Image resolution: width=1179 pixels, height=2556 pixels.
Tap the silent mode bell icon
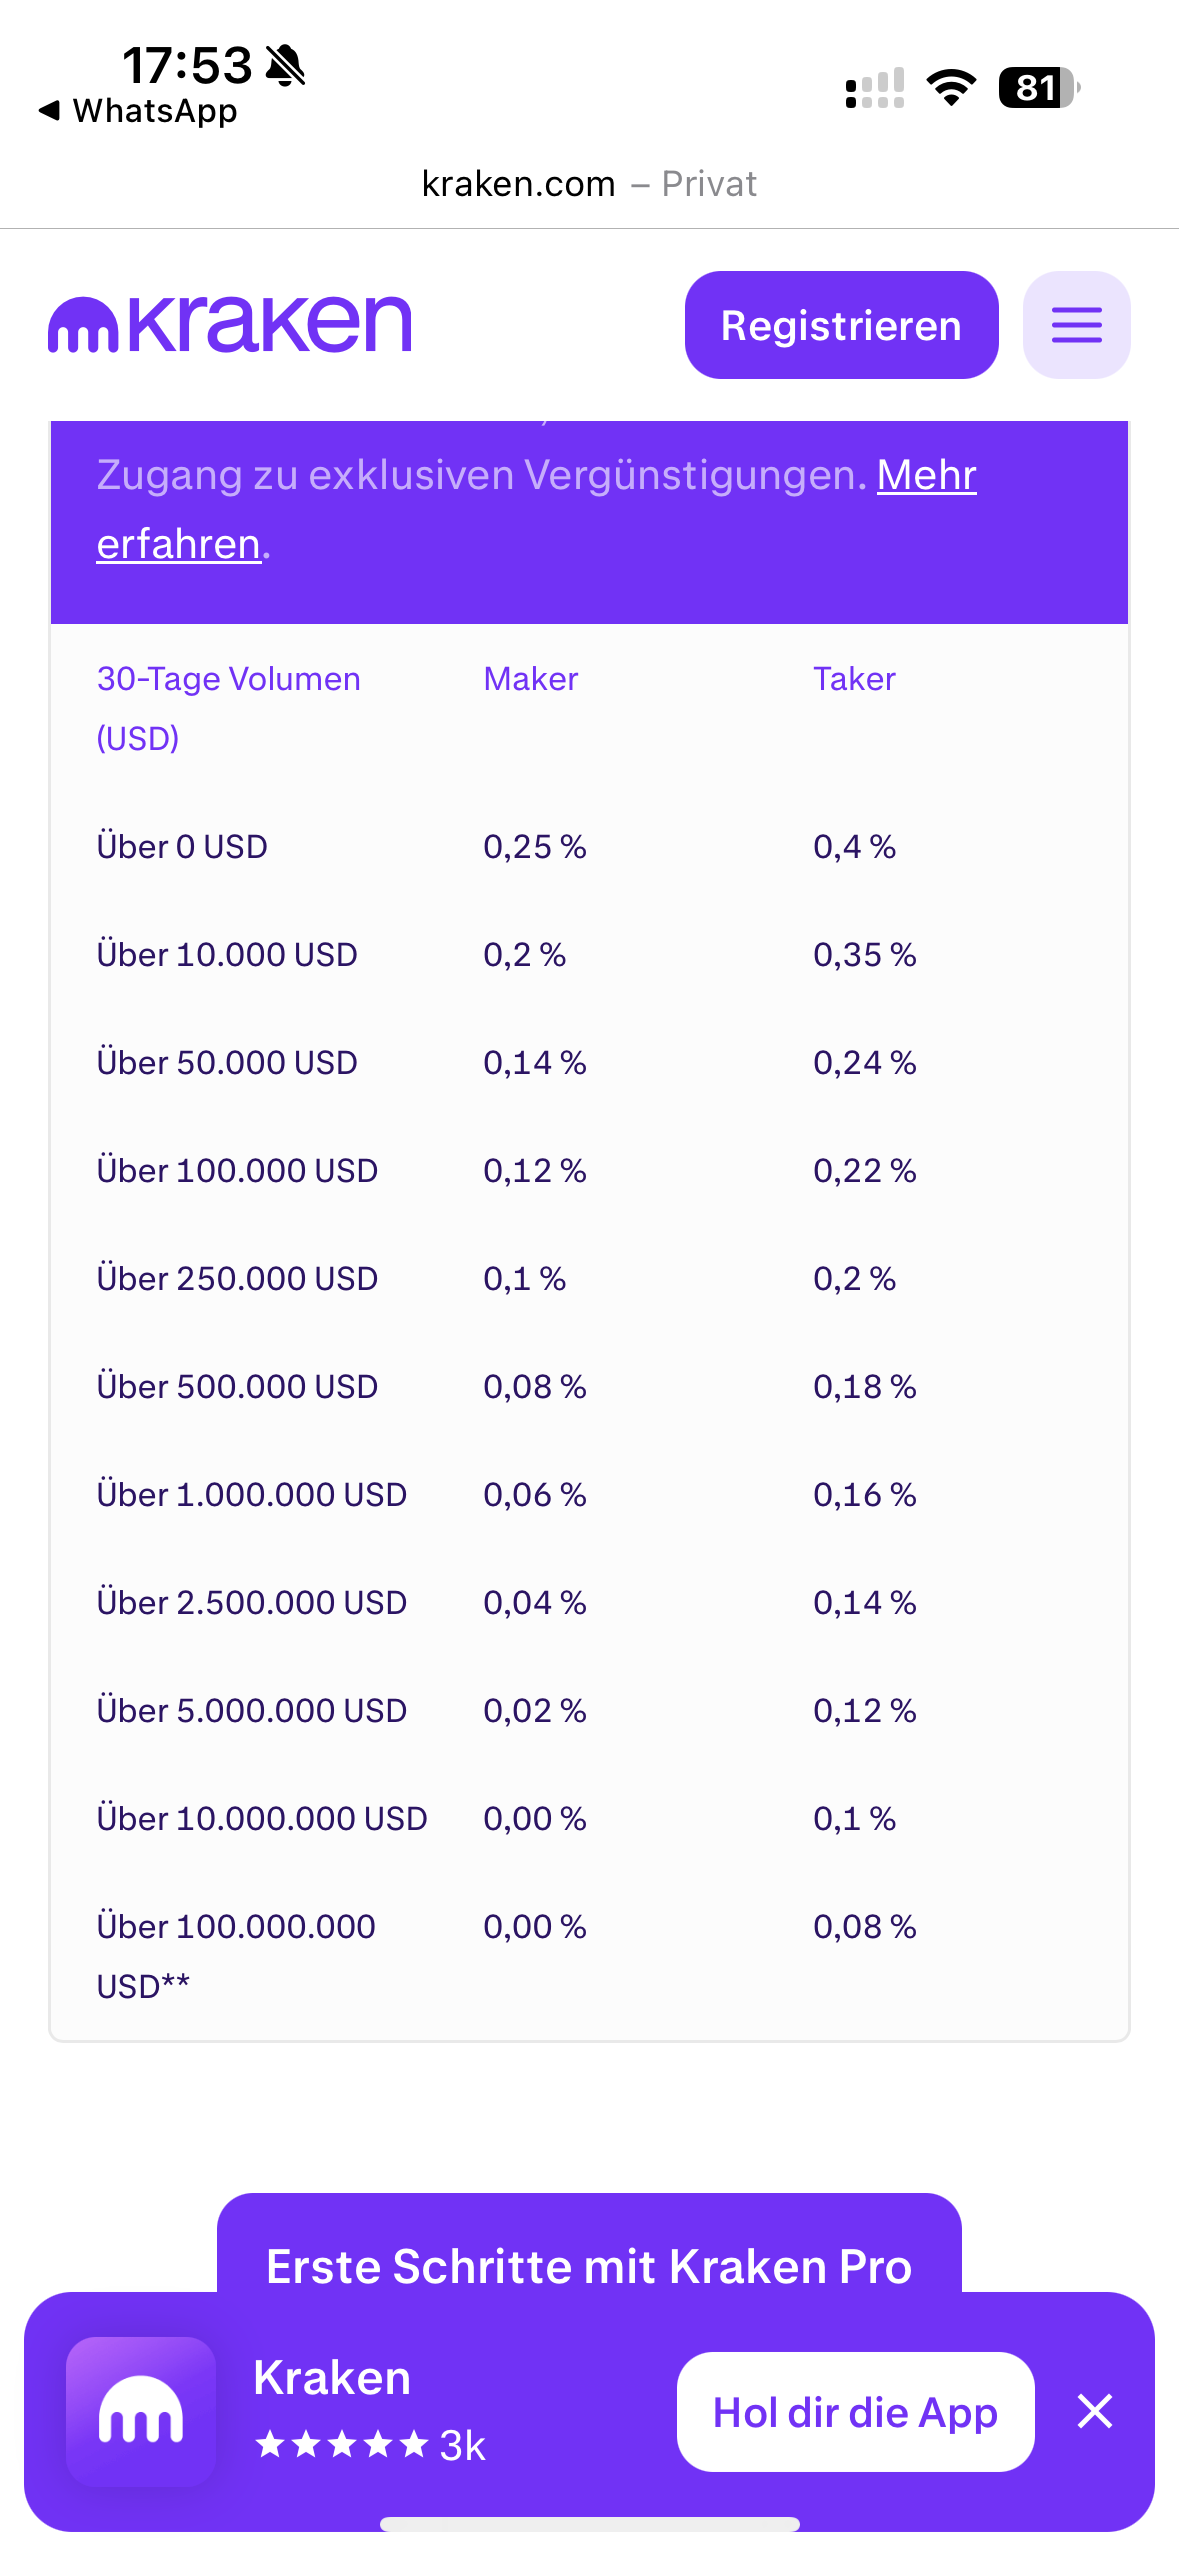(286, 66)
